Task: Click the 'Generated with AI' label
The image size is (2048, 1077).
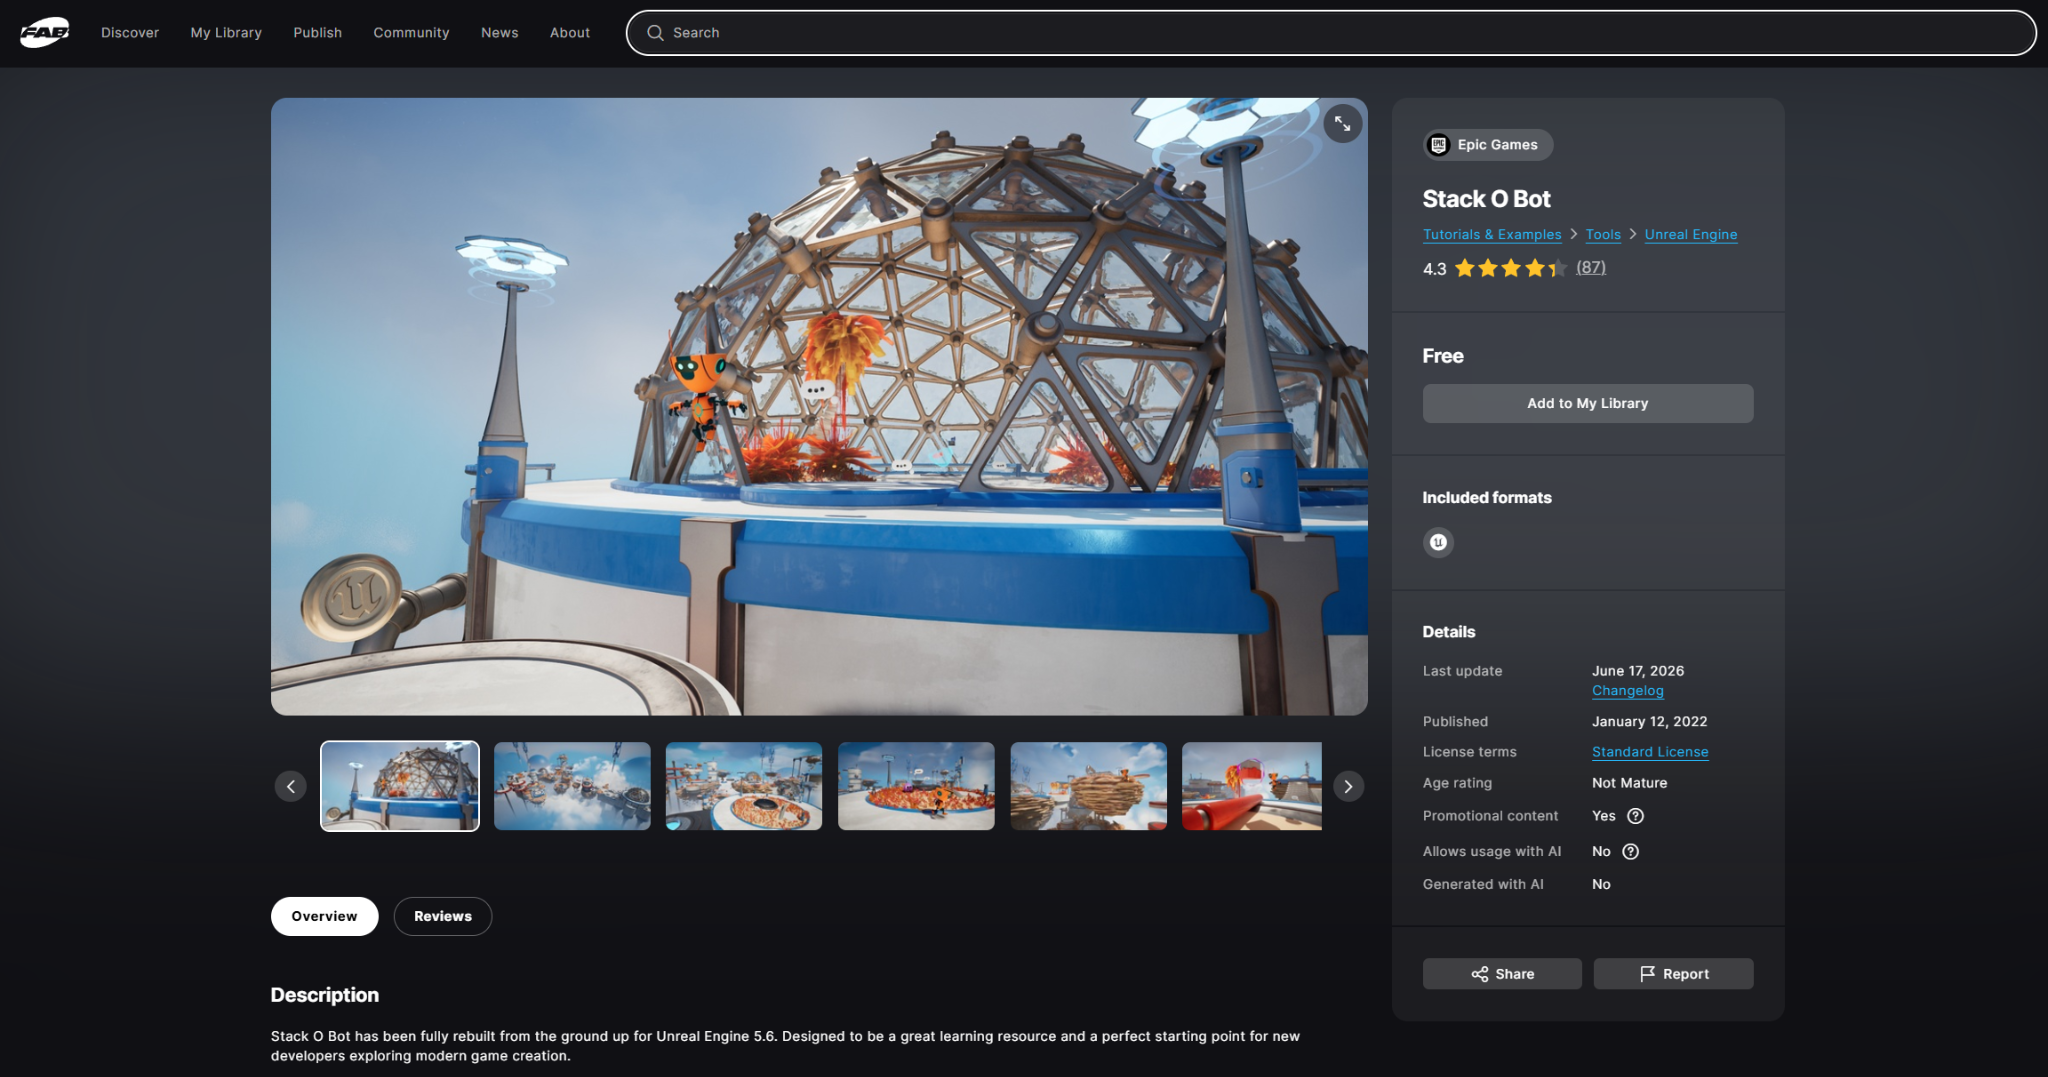Action: (x=1483, y=884)
